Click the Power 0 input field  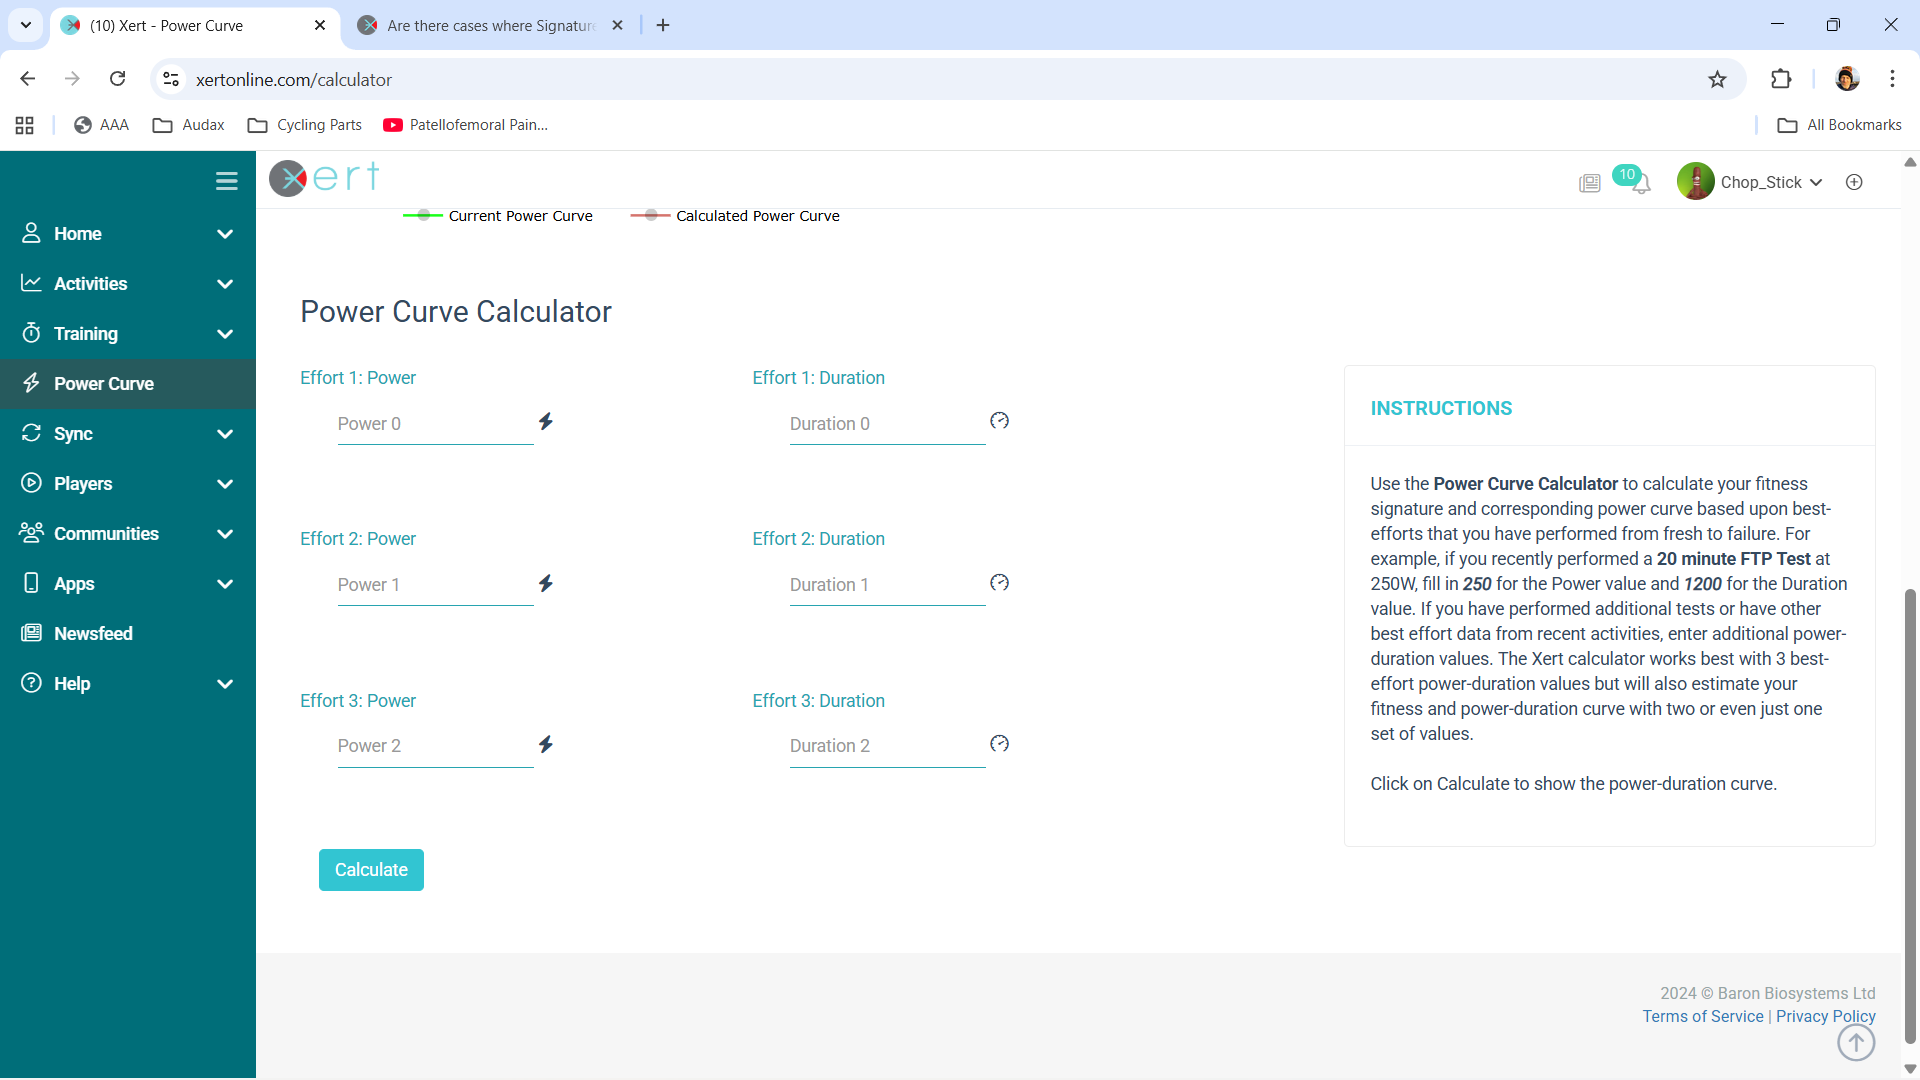[x=435, y=424]
